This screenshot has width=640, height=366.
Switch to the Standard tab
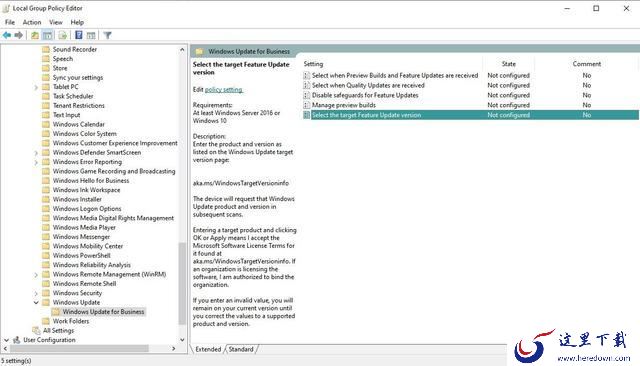point(241,349)
